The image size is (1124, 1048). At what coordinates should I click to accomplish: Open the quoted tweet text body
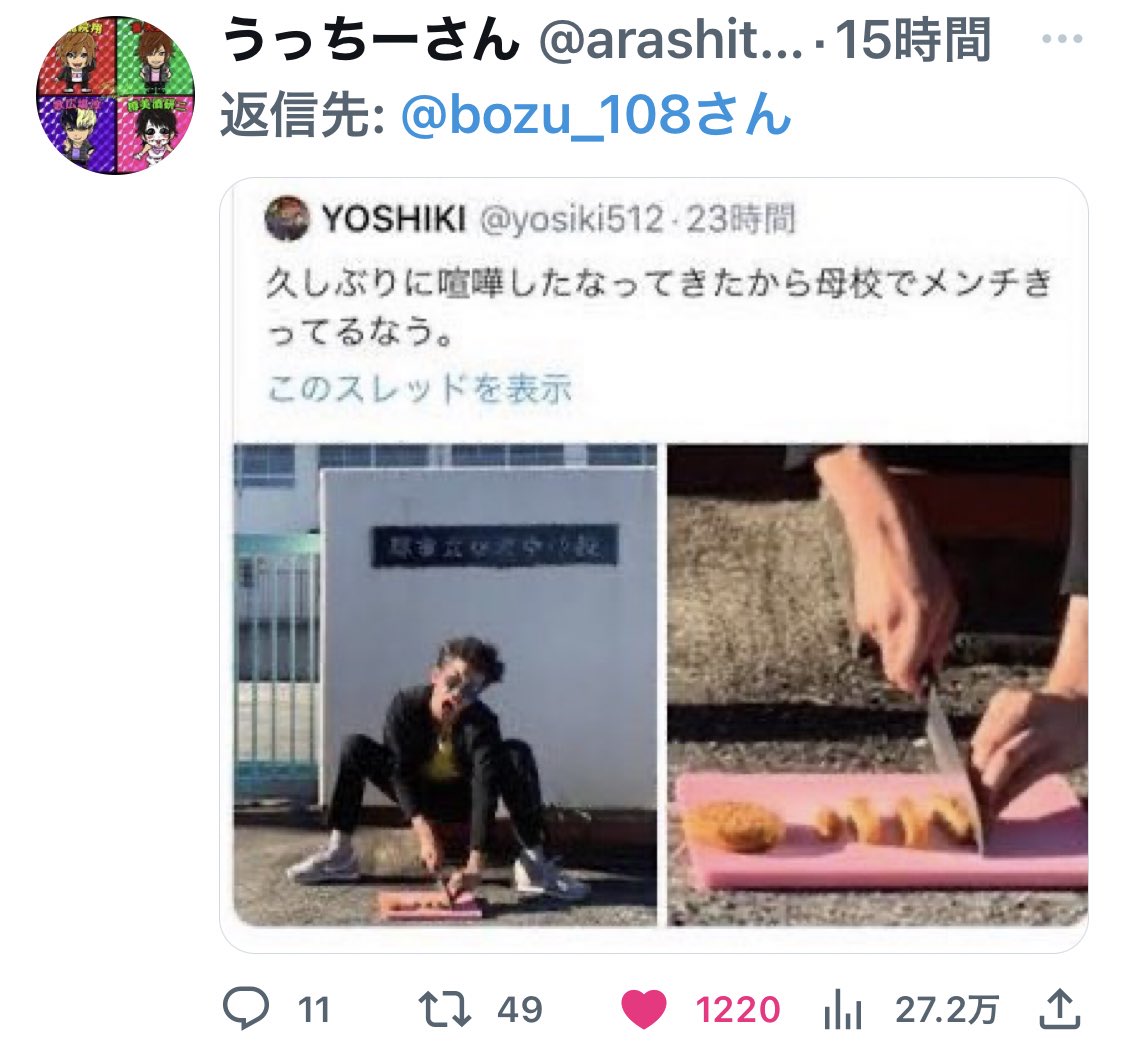pos(659,308)
